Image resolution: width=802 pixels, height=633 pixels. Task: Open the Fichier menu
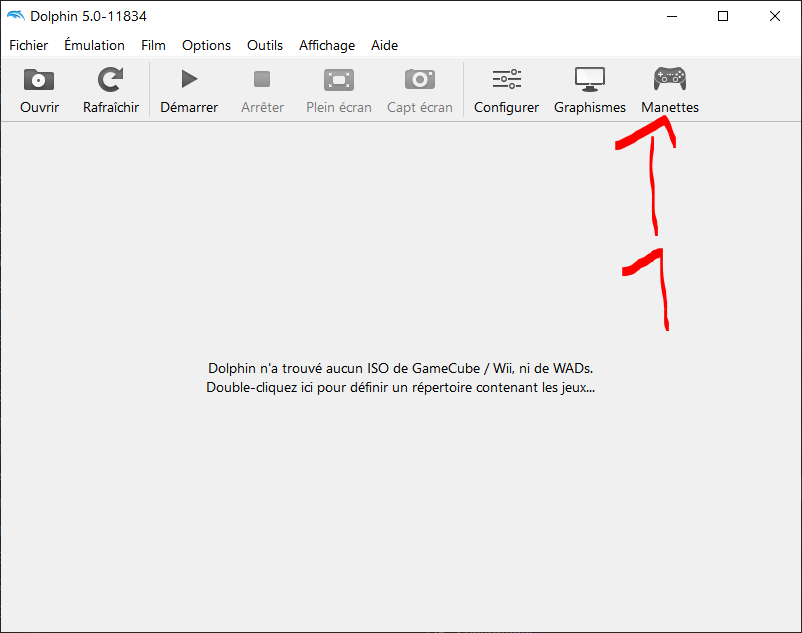[x=28, y=45]
